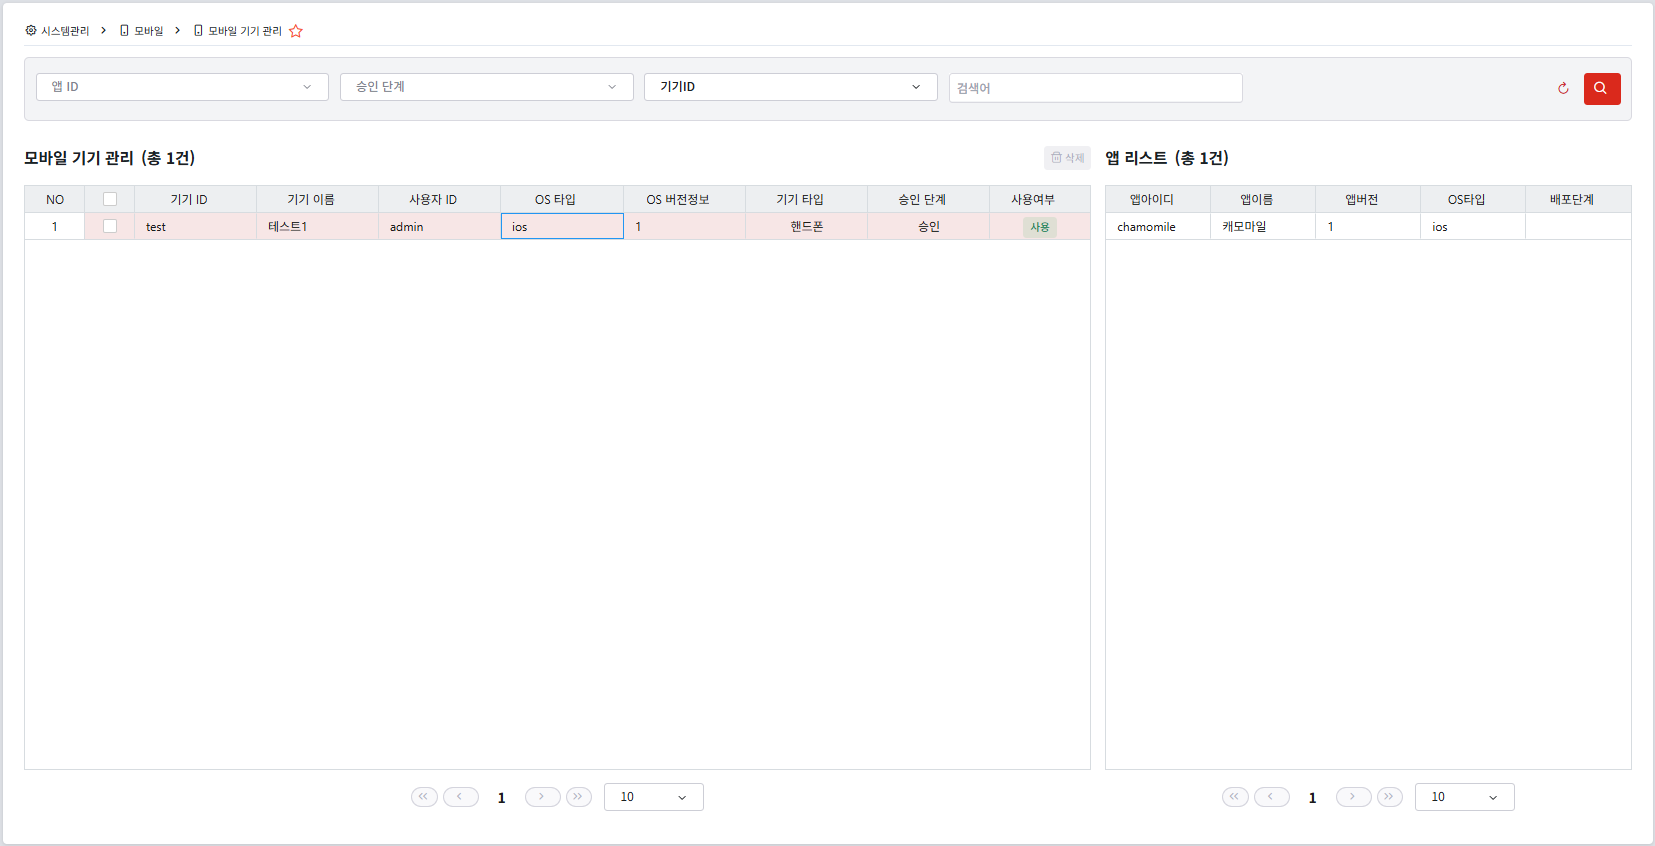Click the 사용자 ID column header
1655x846 pixels.
pos(439,199)
